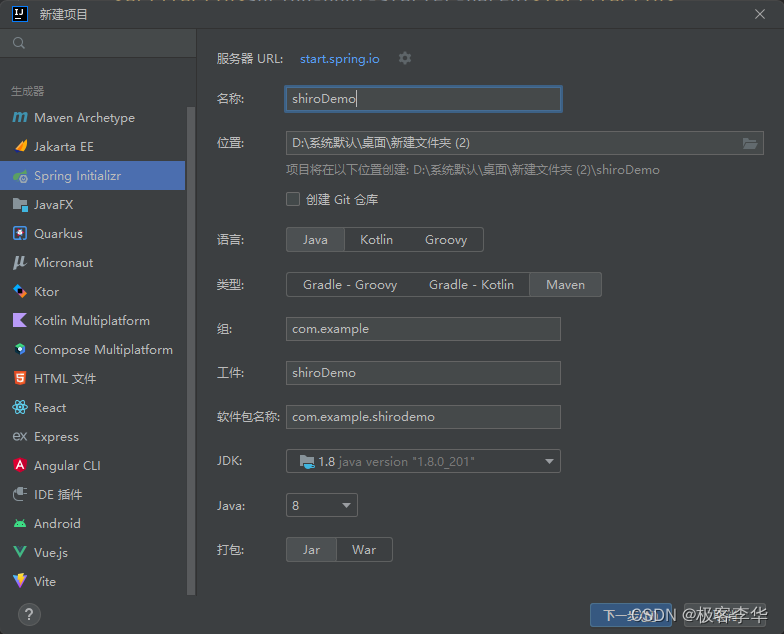Click the artifact field shiroDemo
The width and height of the screenshot is (784, 634).
[x=424, y=373]
